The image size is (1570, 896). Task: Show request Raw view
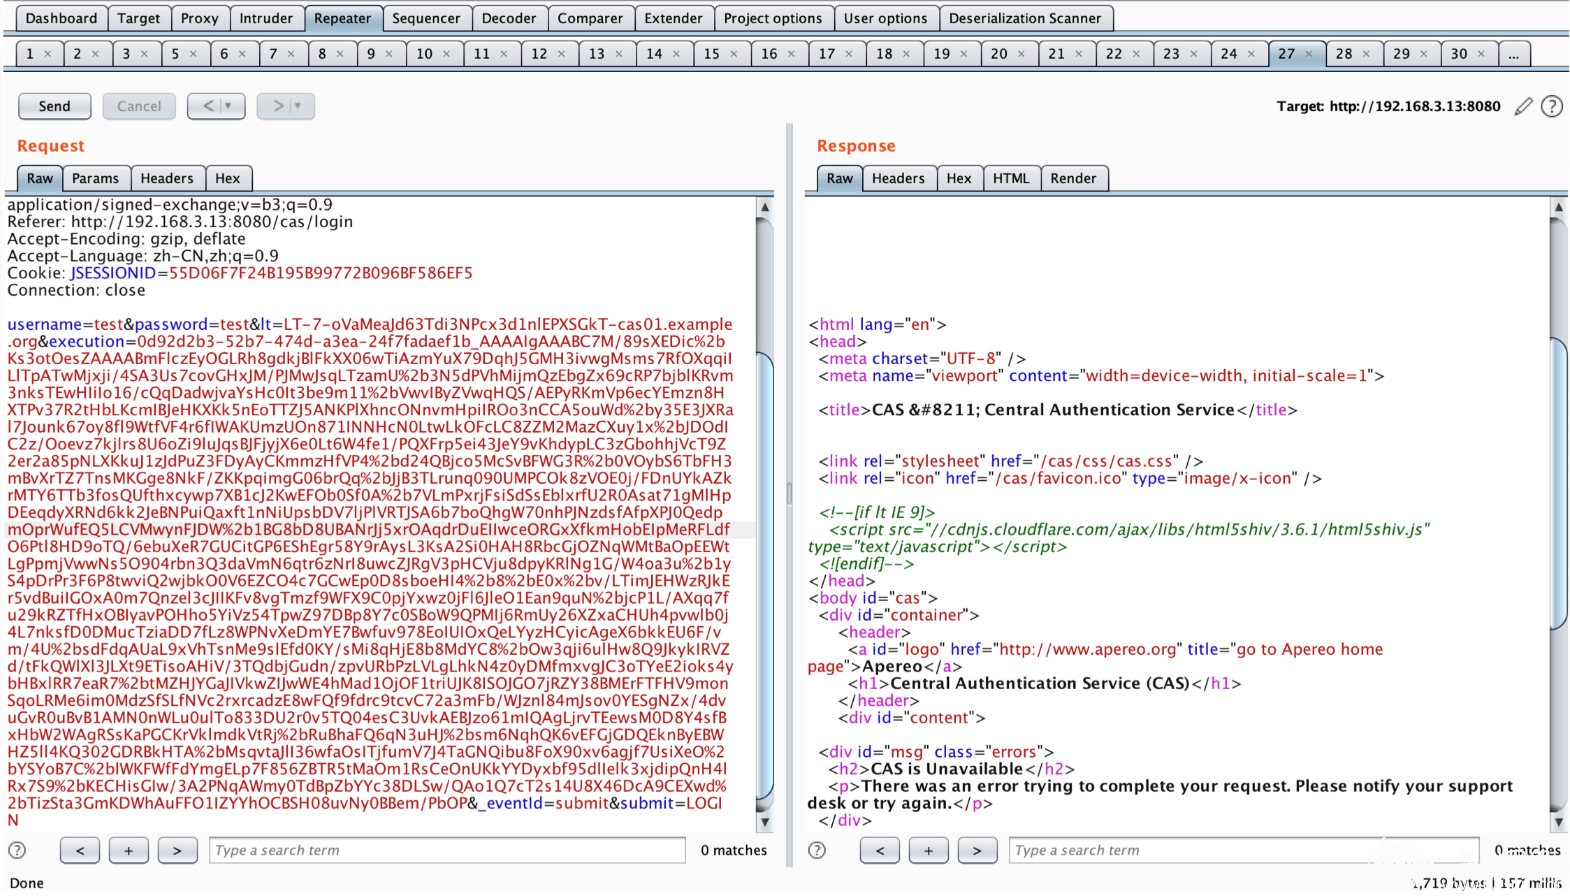[x=40, y=178]
